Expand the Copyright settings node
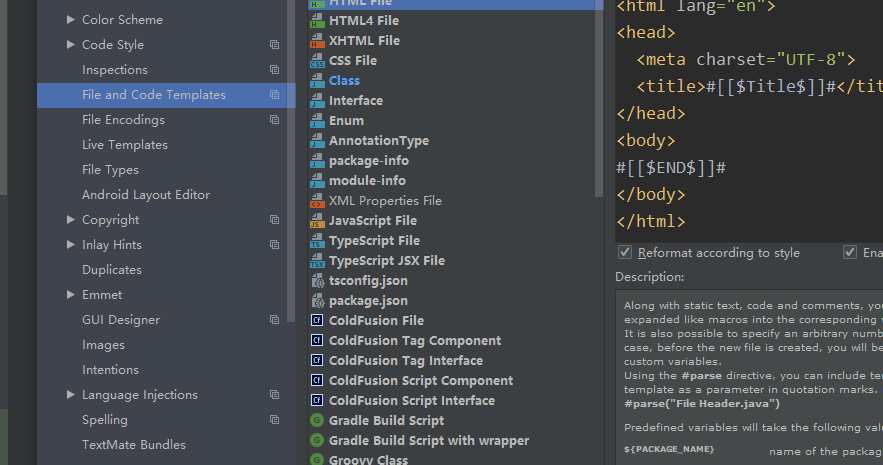The height and width of the screenshot is (465, 883). pyautogui.click(x=70, y=220)
